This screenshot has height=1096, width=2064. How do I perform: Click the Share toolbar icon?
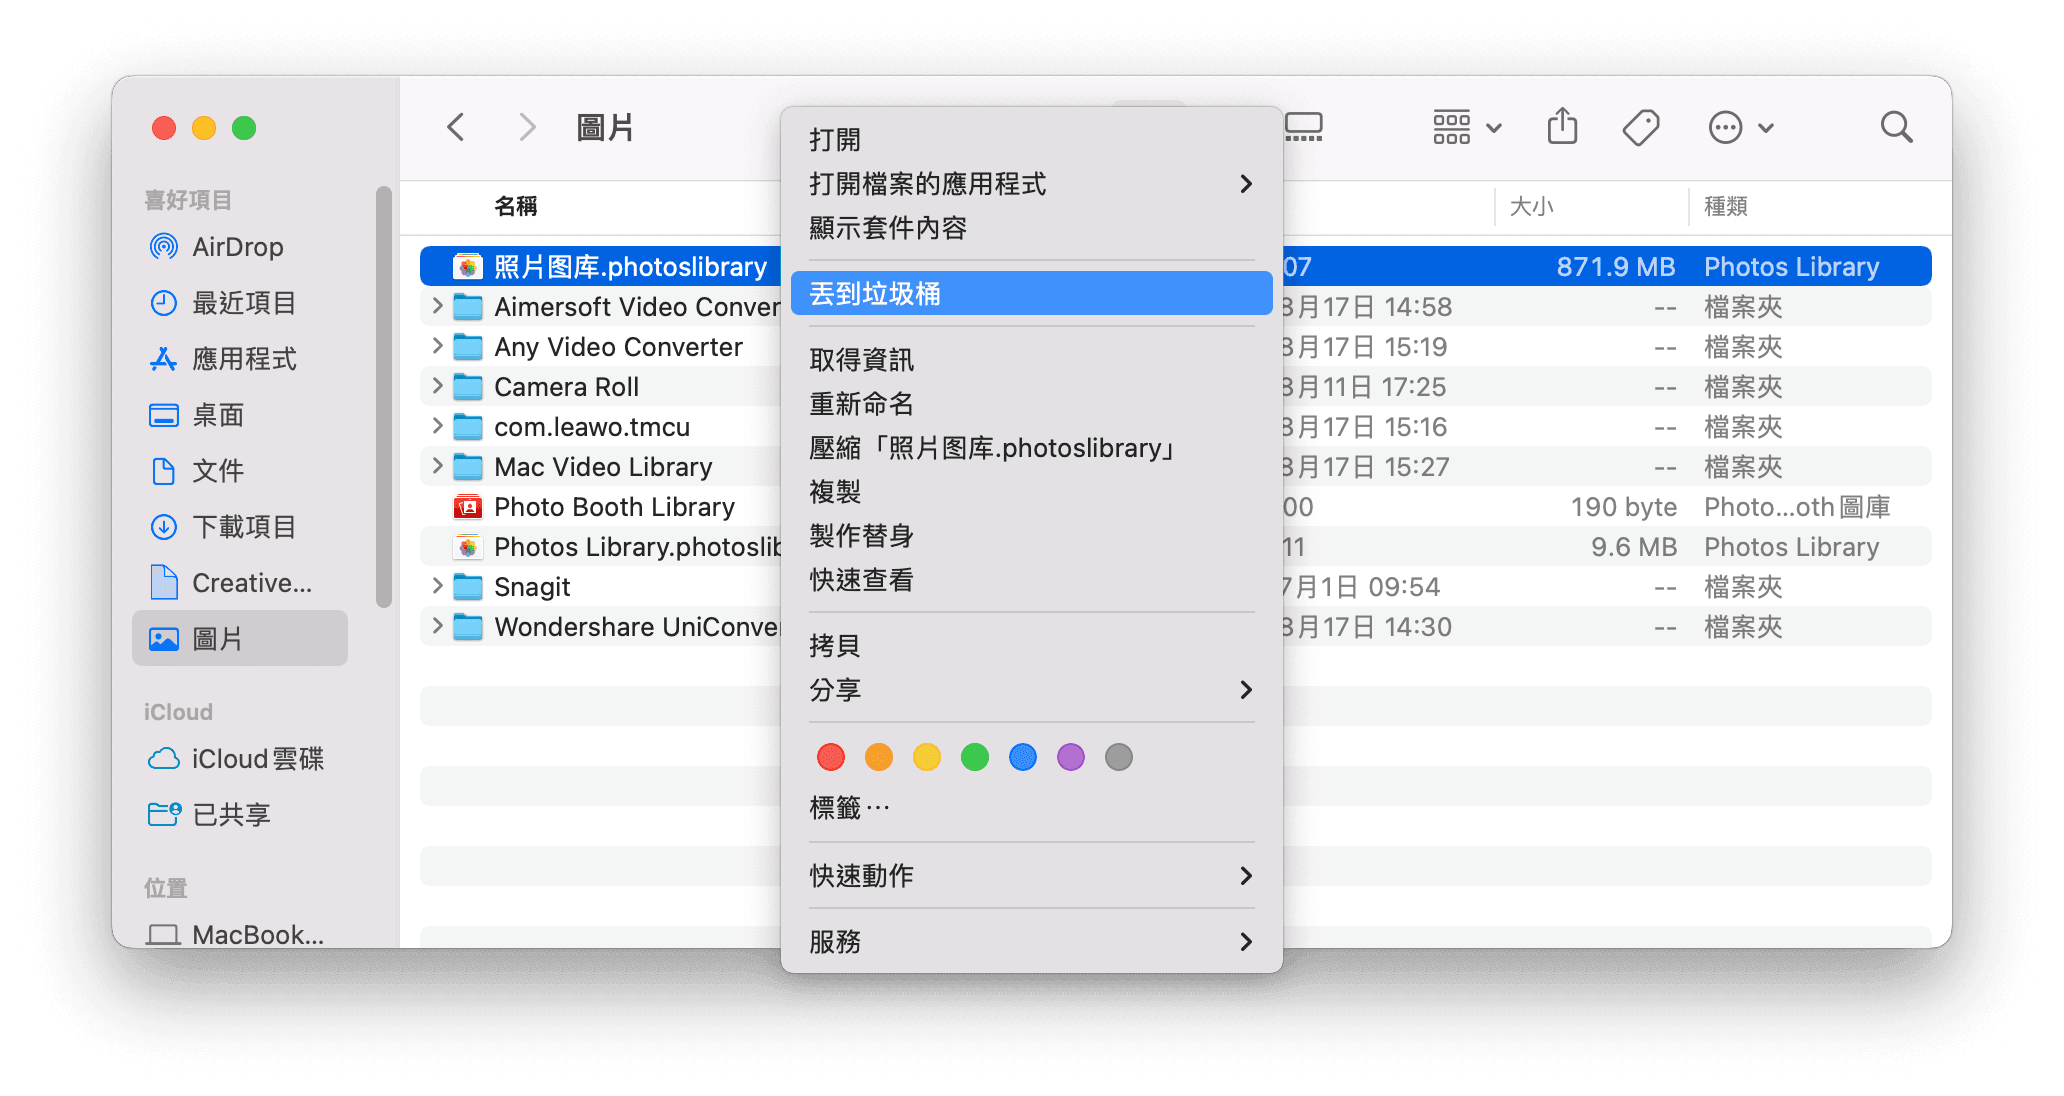(1562, 127)
